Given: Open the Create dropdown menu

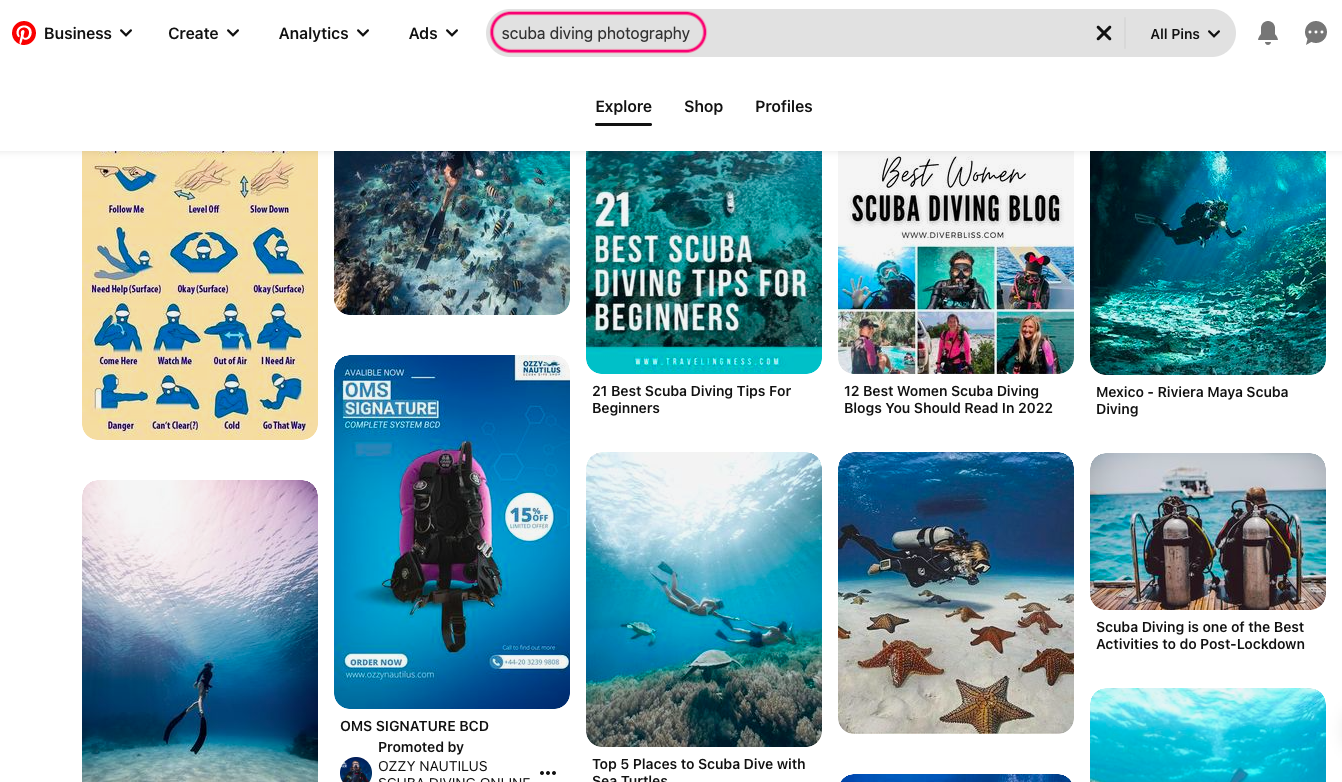Looking at the screenshot, I should pos(203,32).
